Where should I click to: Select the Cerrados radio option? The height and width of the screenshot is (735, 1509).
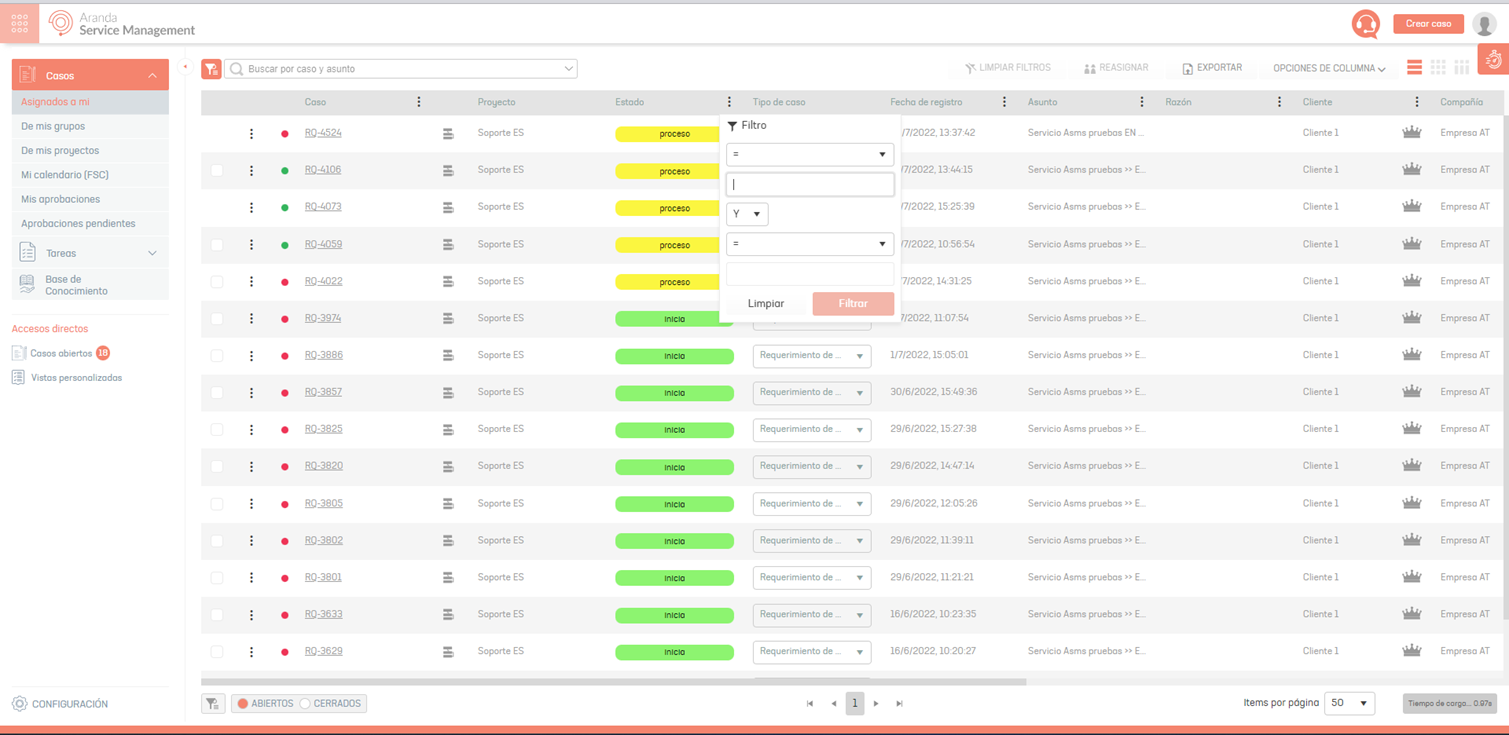point(306,704)
